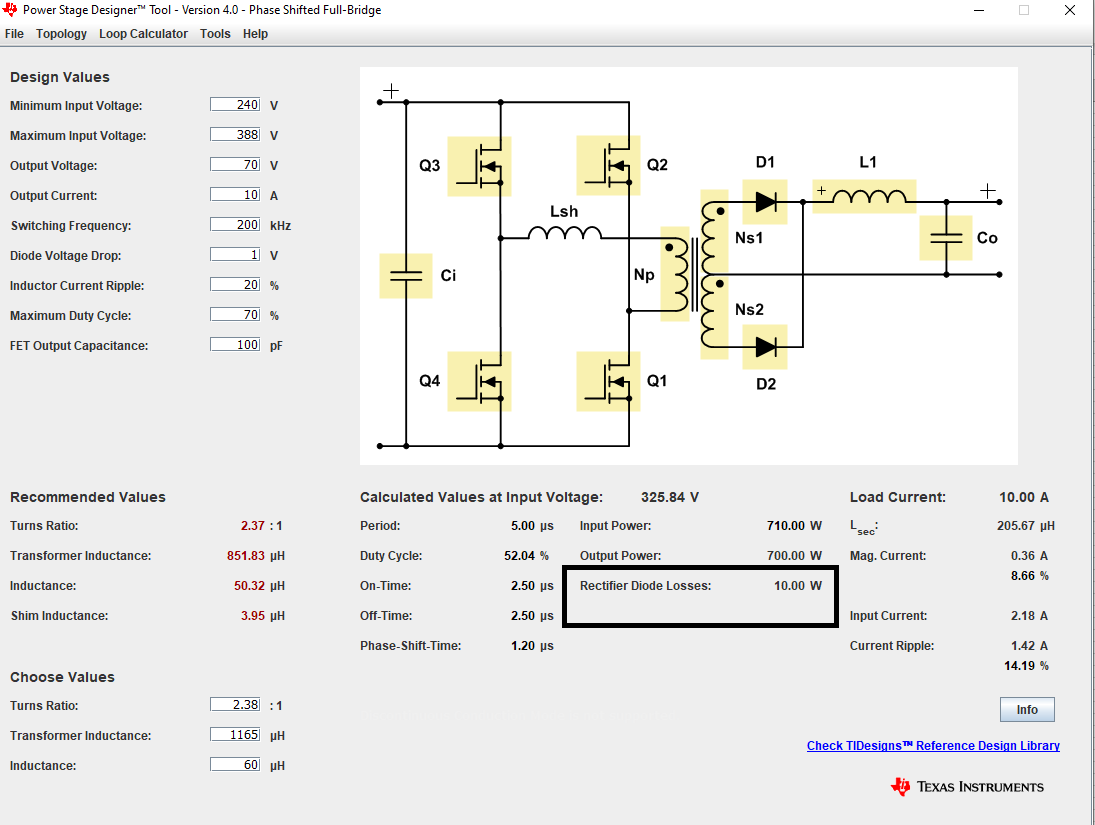Open Check TIDesigns Reference Design Library link
The height and width of the screenshot is (825, 1095).
click(933, 745)
